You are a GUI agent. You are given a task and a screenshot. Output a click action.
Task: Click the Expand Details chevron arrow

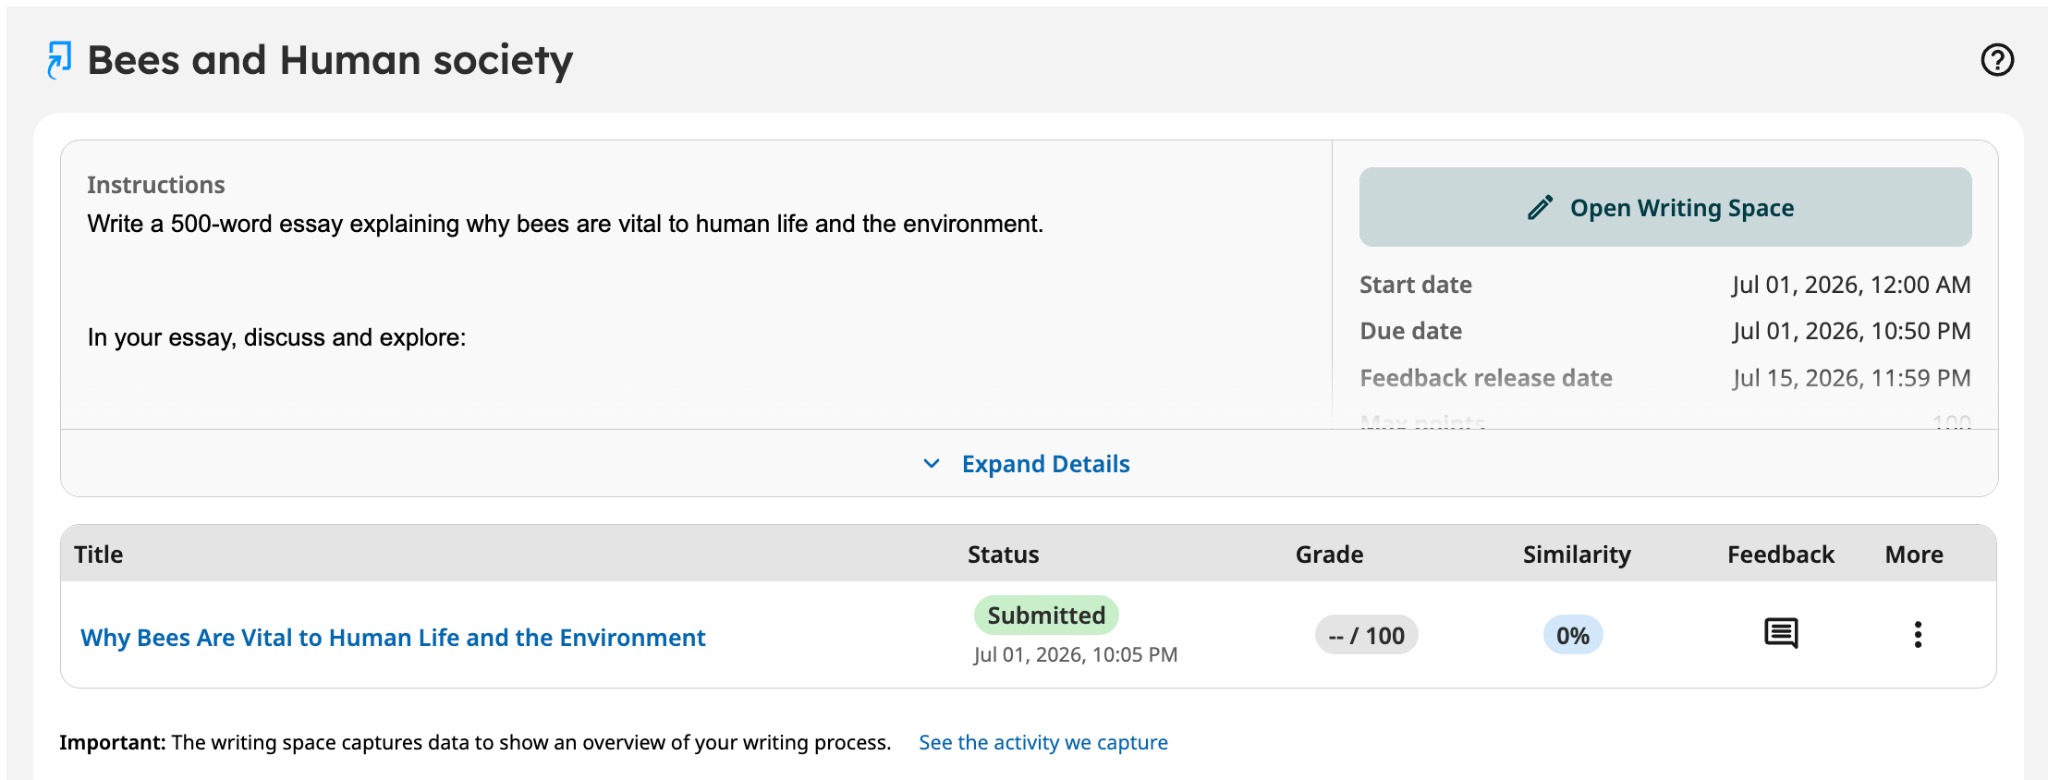click(x=931, y=464)
